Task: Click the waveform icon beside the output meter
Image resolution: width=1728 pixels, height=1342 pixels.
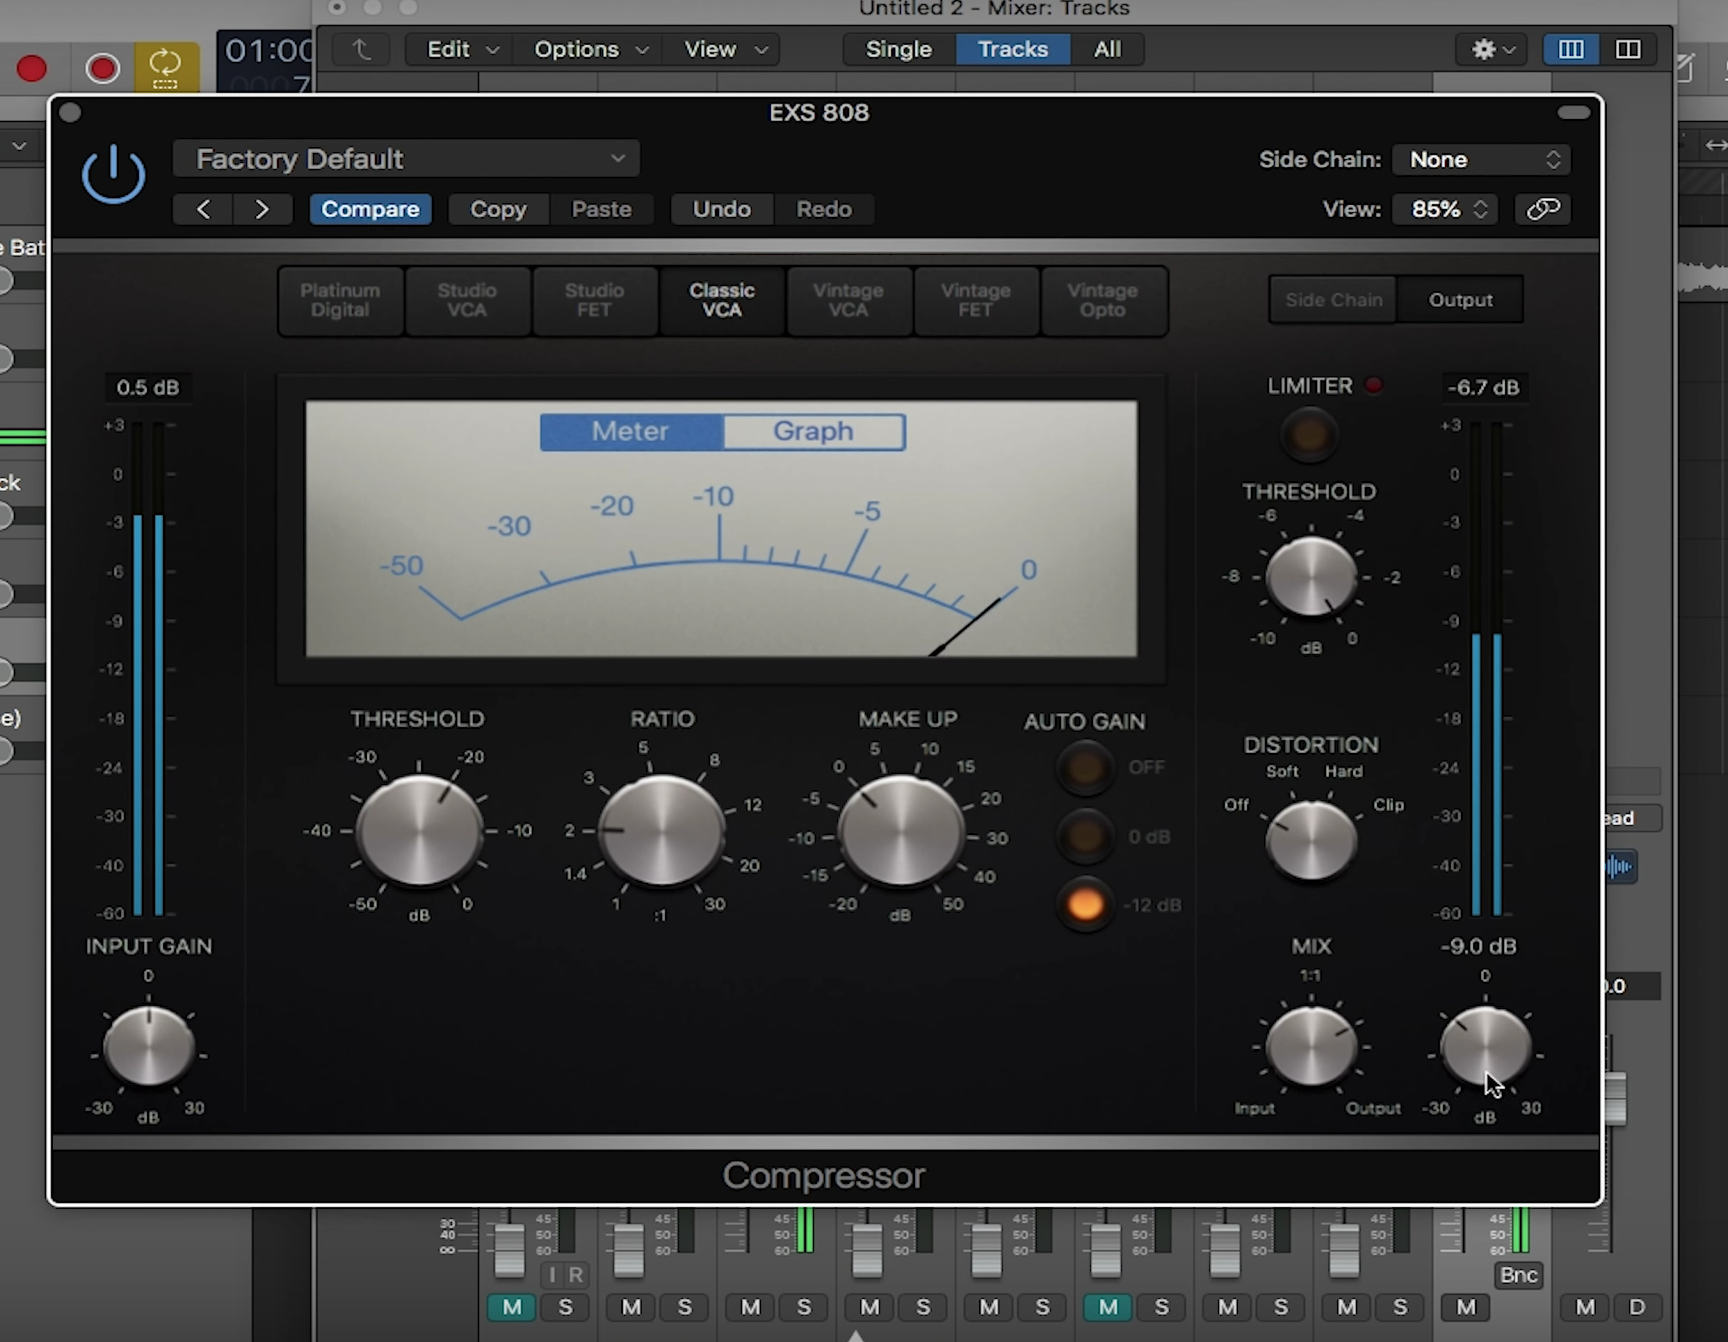Action: [1620, 867]
